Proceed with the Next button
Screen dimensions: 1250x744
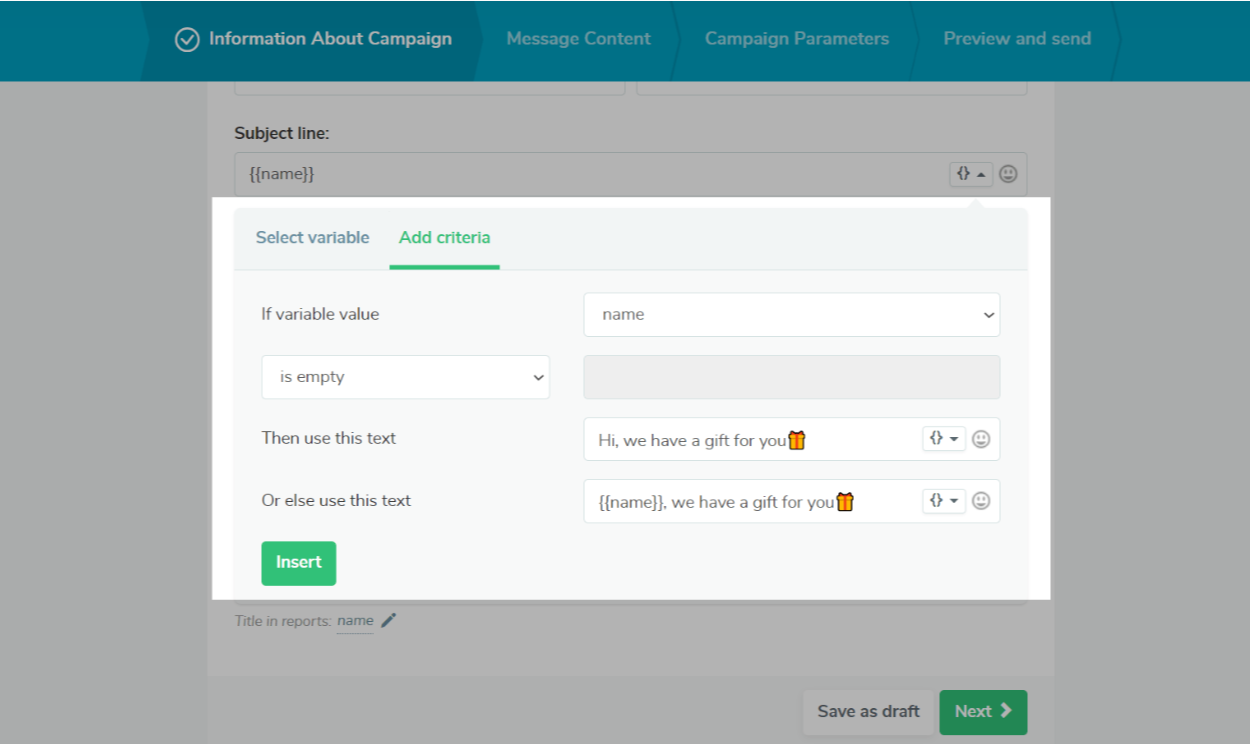tap(982, 711)
